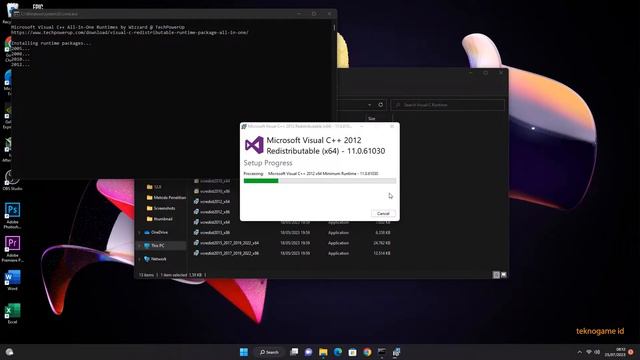Open network settings from tray
The height and width of the screenshot is (360, 640).
pyautogui.click(x=589, y=352)
